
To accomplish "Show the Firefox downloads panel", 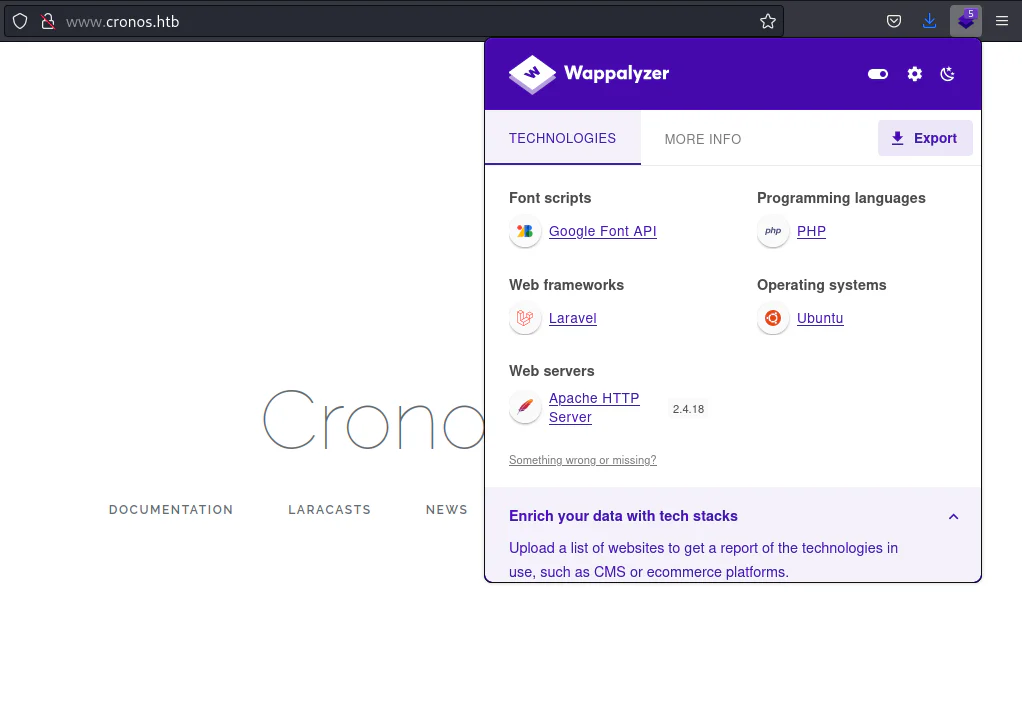I will tap(929, 21).
